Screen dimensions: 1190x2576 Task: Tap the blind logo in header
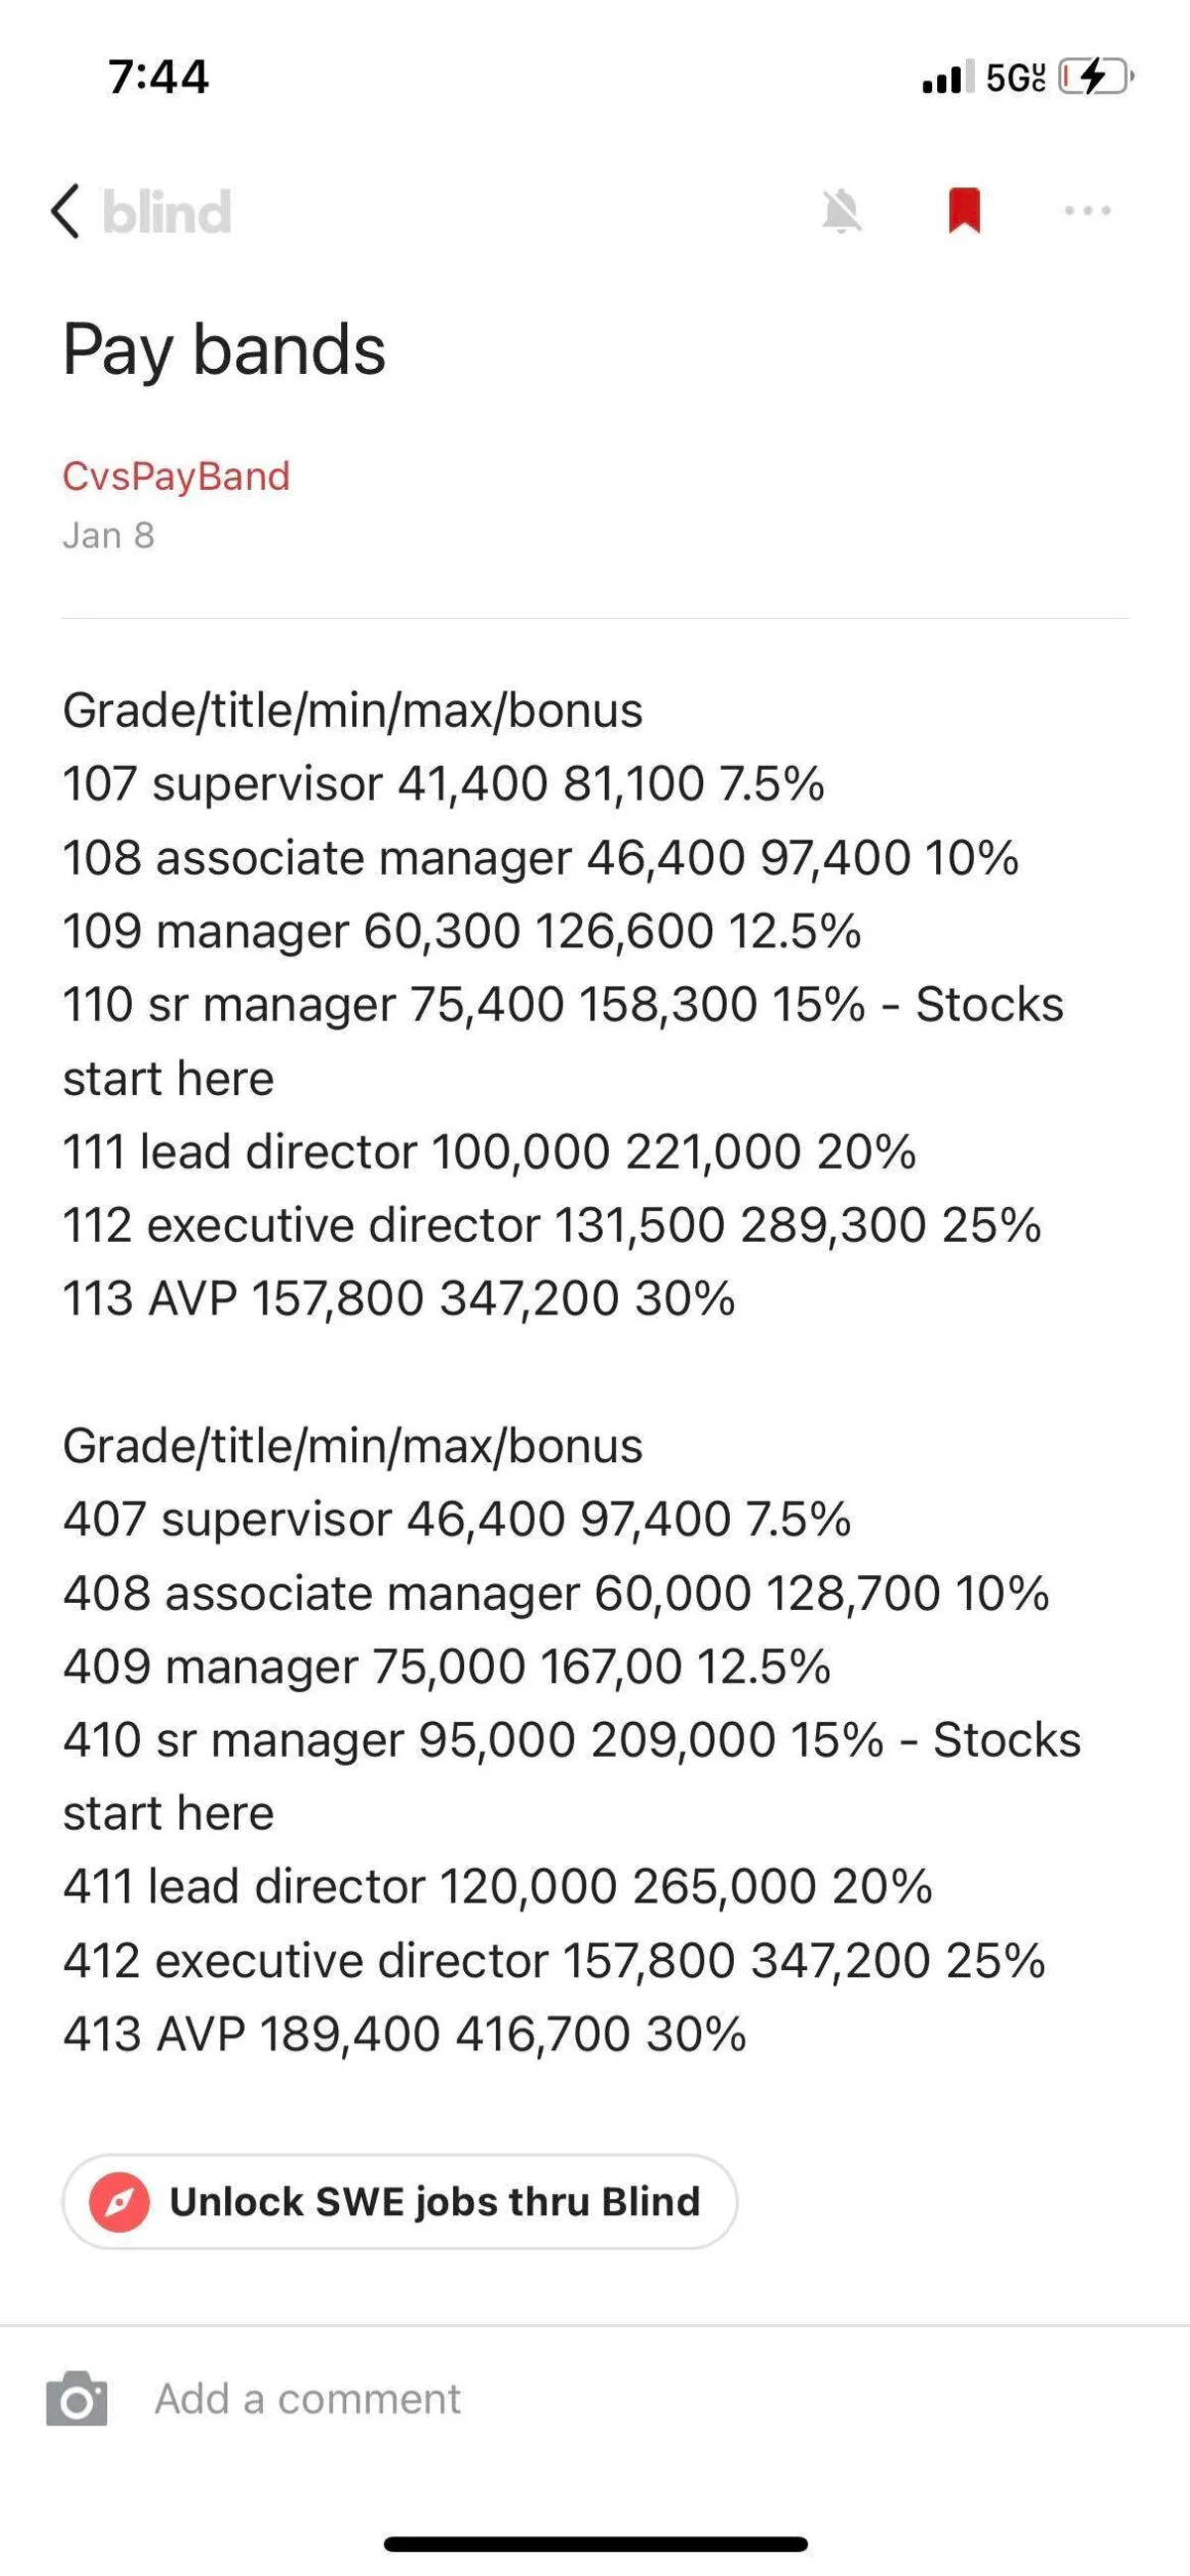(x=167, y=212)
